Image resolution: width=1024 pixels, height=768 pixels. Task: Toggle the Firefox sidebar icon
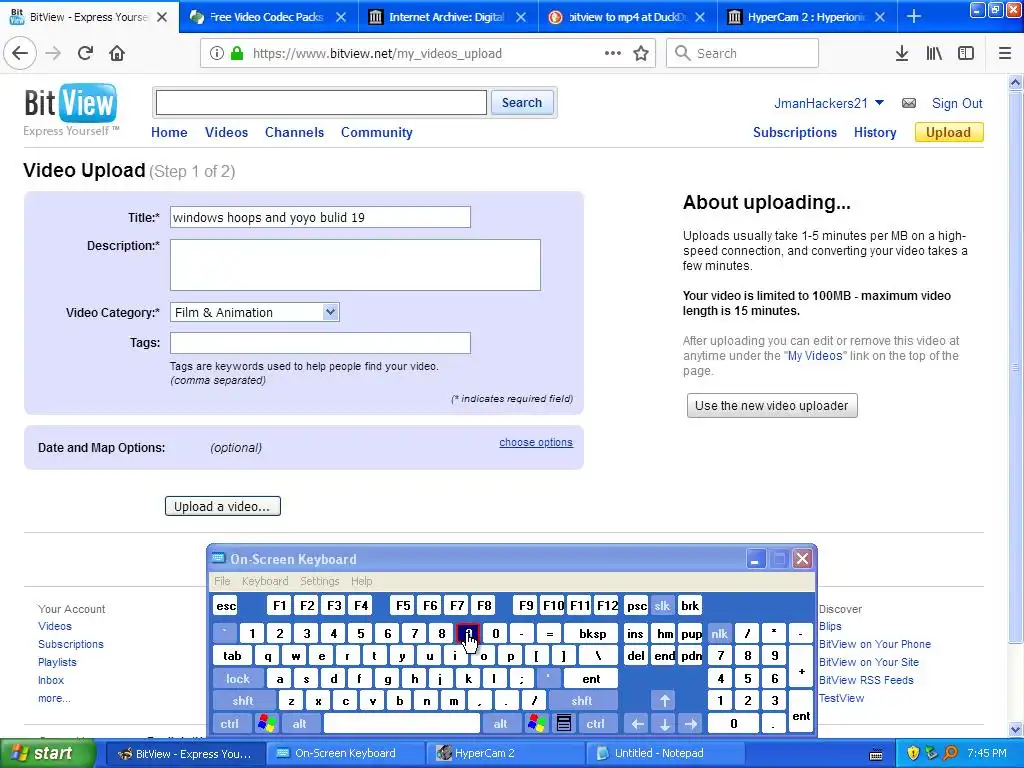click(966, 54)
